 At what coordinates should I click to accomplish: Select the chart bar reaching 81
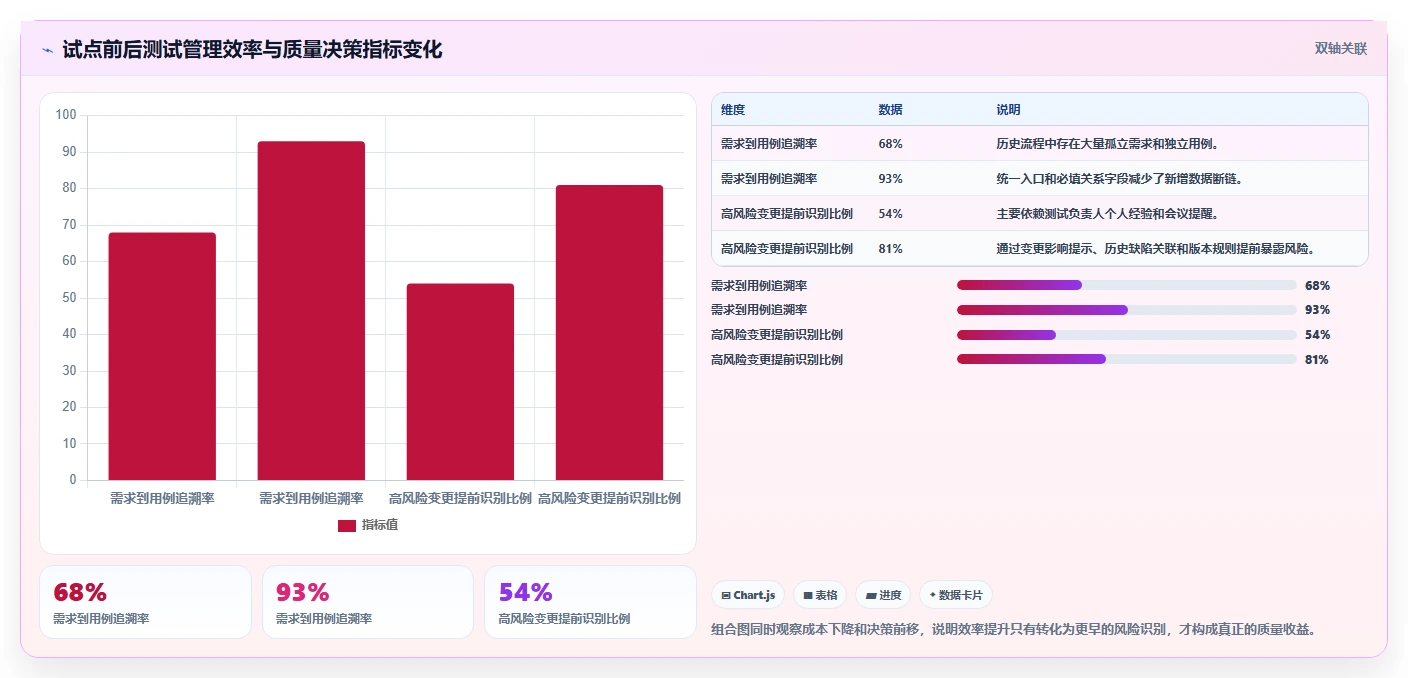(x=609, y=332)
